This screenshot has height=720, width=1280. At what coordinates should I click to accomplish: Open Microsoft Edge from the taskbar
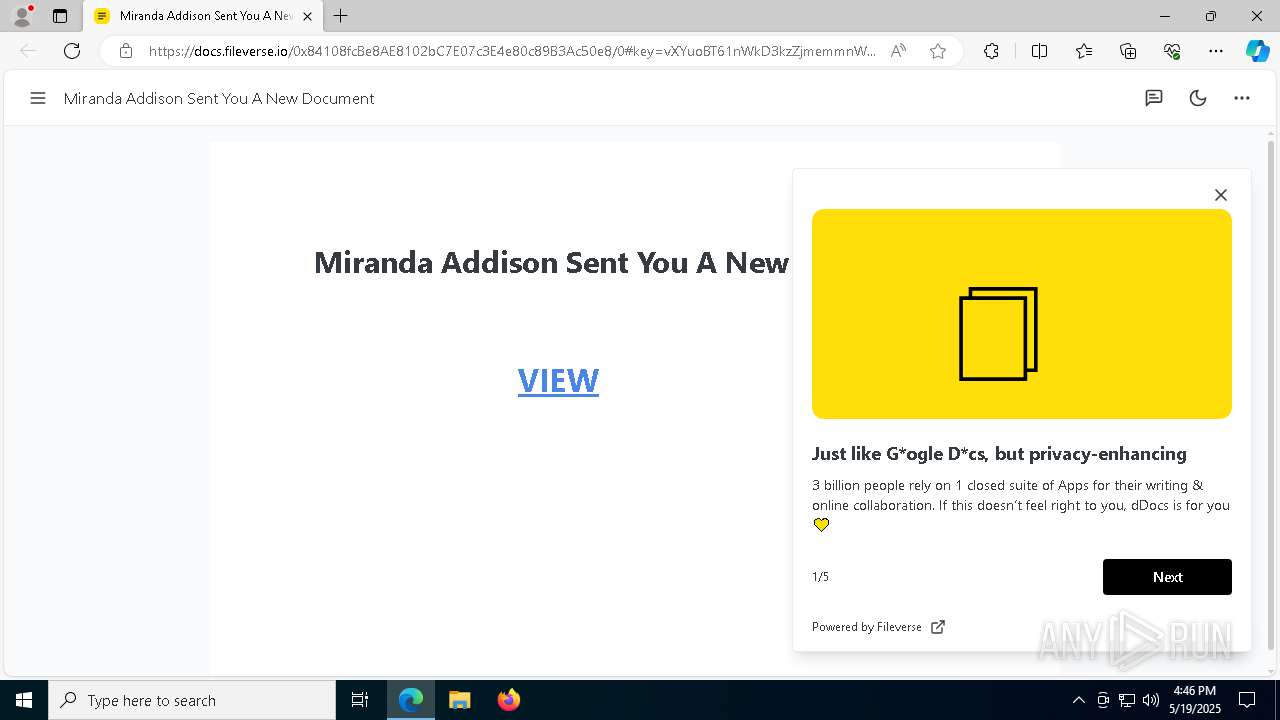pos(411,700)
